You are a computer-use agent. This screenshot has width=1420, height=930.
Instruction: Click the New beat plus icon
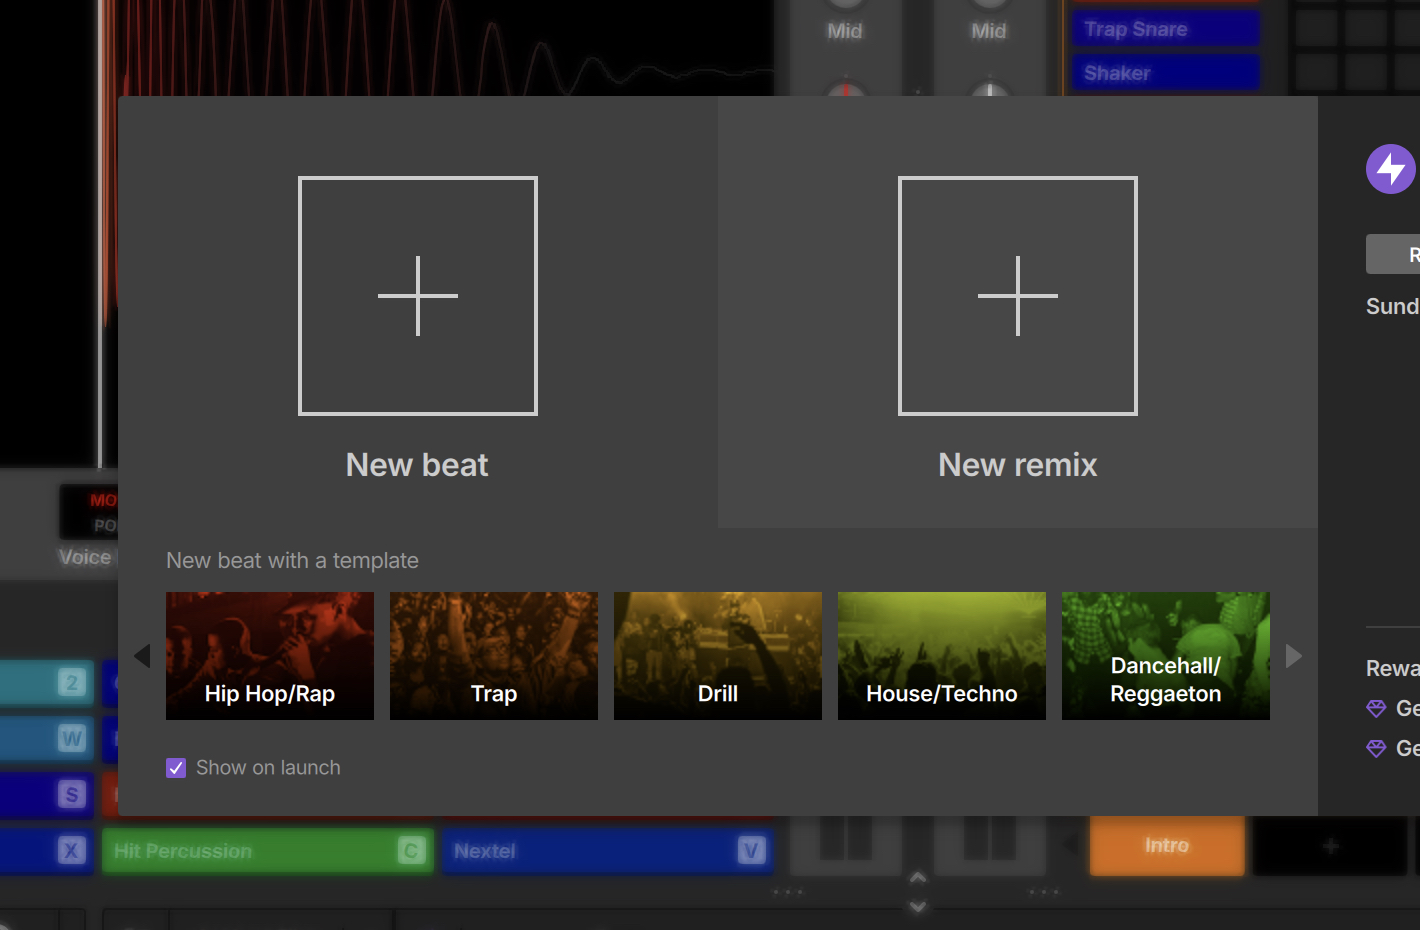(x=418, y=296)
